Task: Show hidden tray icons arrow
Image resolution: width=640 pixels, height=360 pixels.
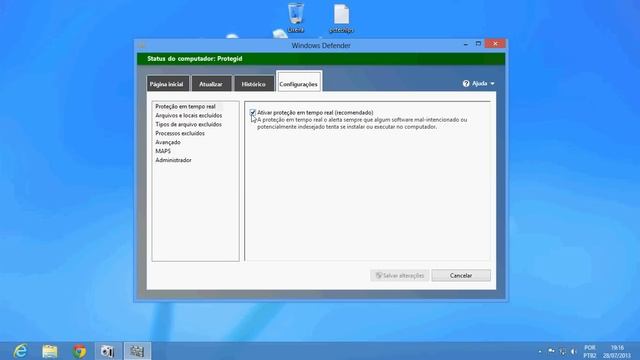Action: 540,351
